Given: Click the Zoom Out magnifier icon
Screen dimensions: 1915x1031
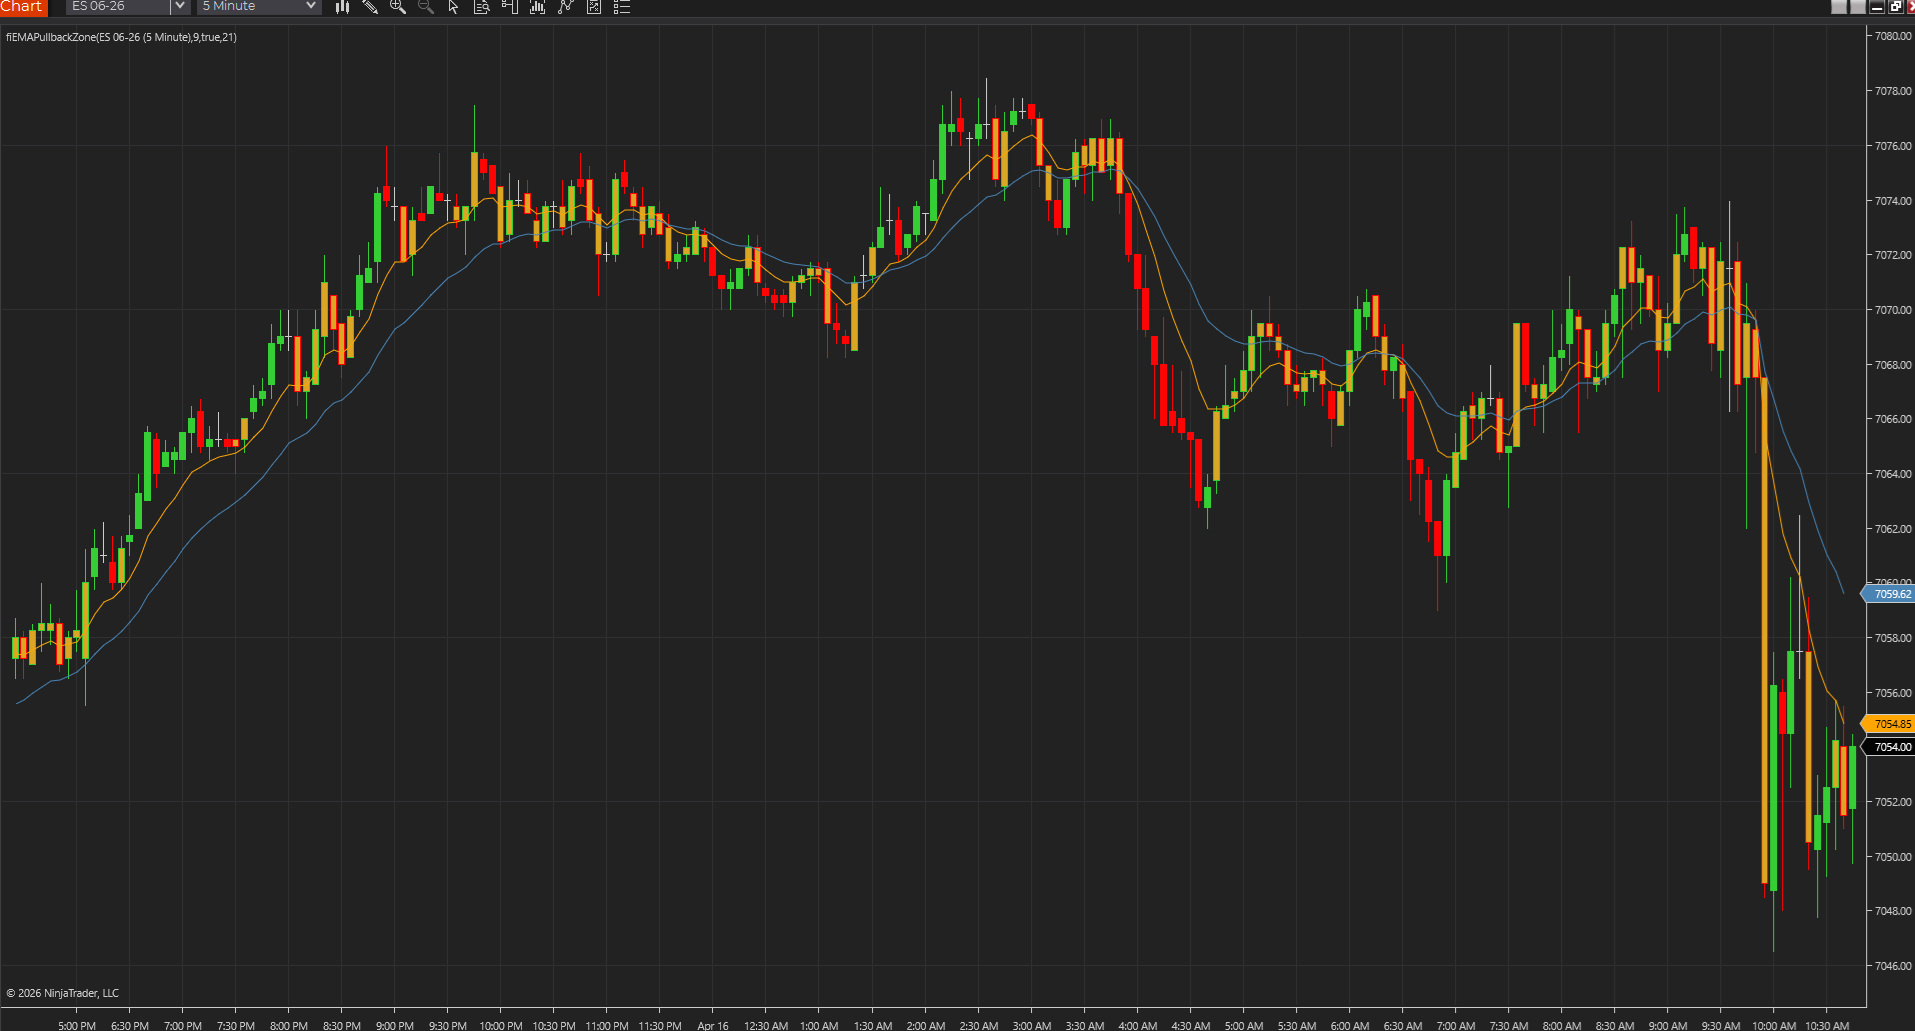Looking at the screenshot, I should click(x=425, y=7).
